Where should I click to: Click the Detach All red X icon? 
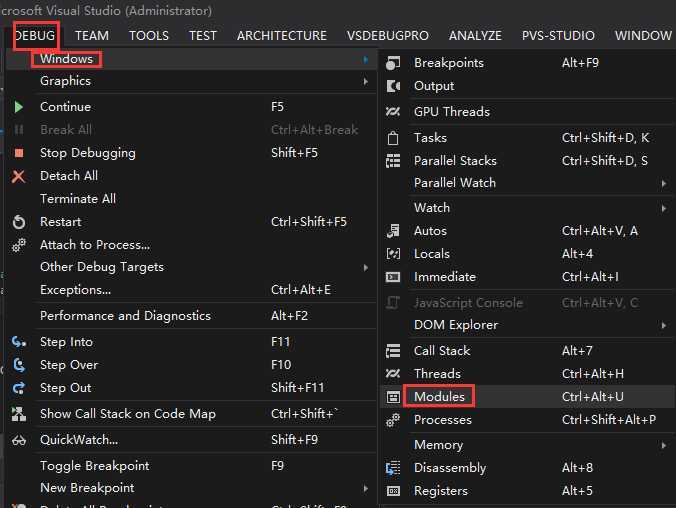pyautogui.click(x=19, y=176)
